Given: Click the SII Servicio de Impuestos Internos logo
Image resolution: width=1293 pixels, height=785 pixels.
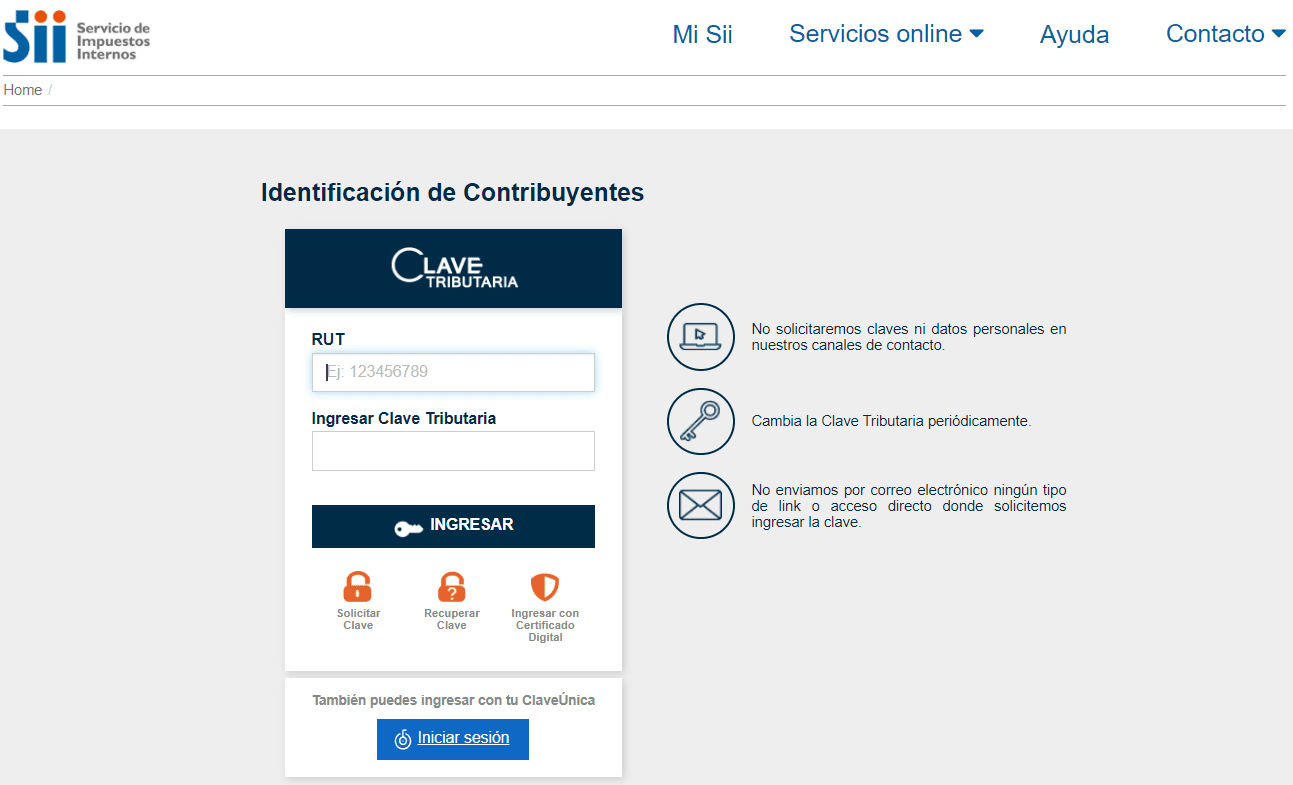Looking at the screenshot, I should click(x=77, y=36).
